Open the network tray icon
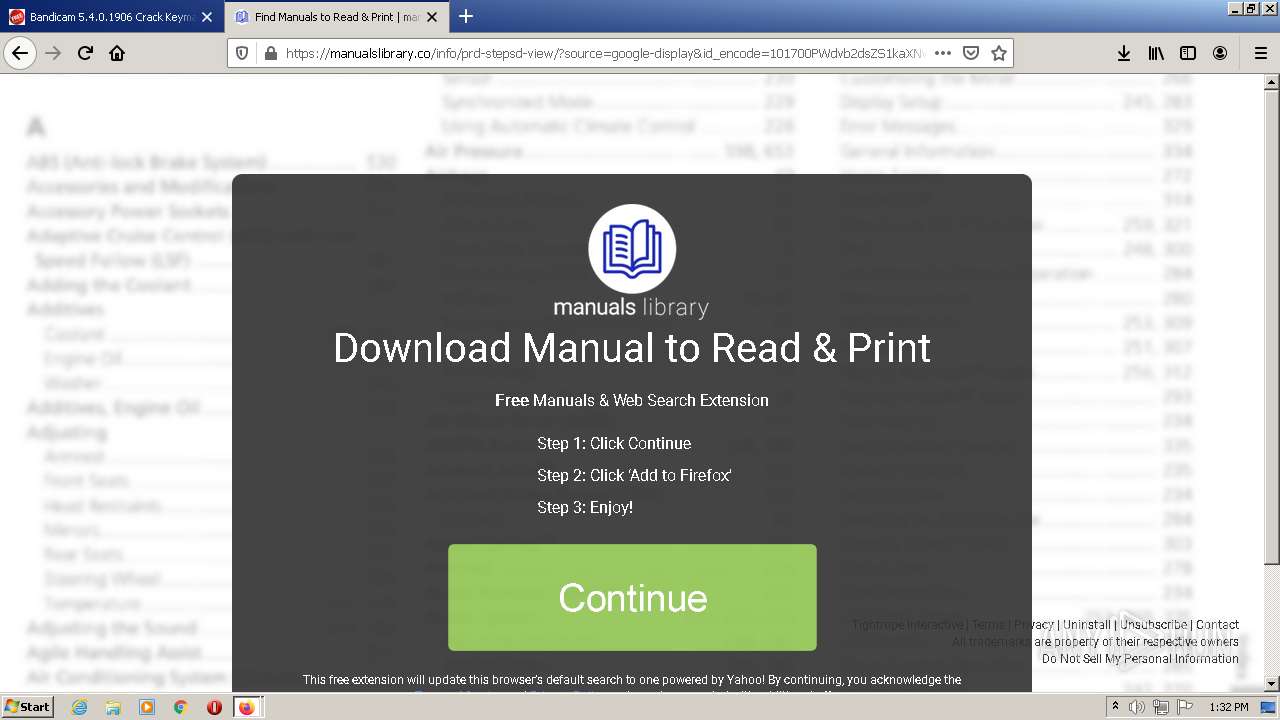This screenshot has height=720, width=1280. click(x=1160, y=707)
